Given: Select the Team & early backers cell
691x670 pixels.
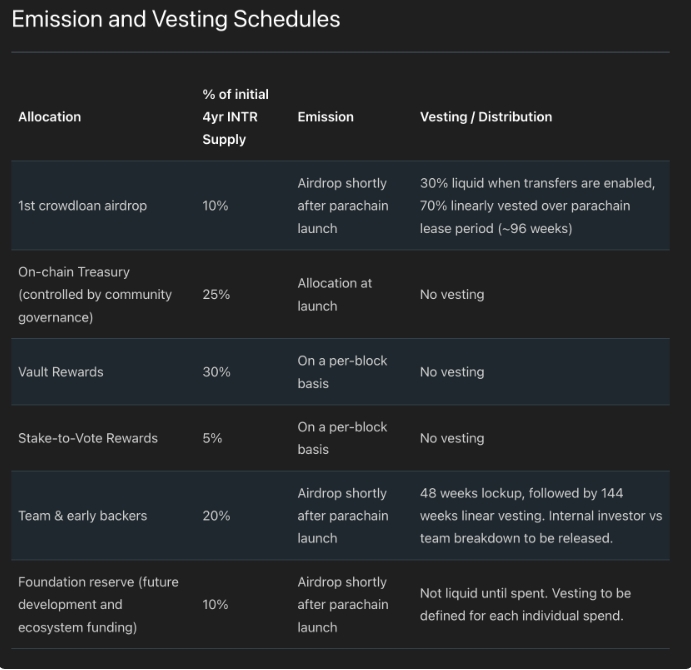Looking at the screenshot, I should click(x=82, y=516).
